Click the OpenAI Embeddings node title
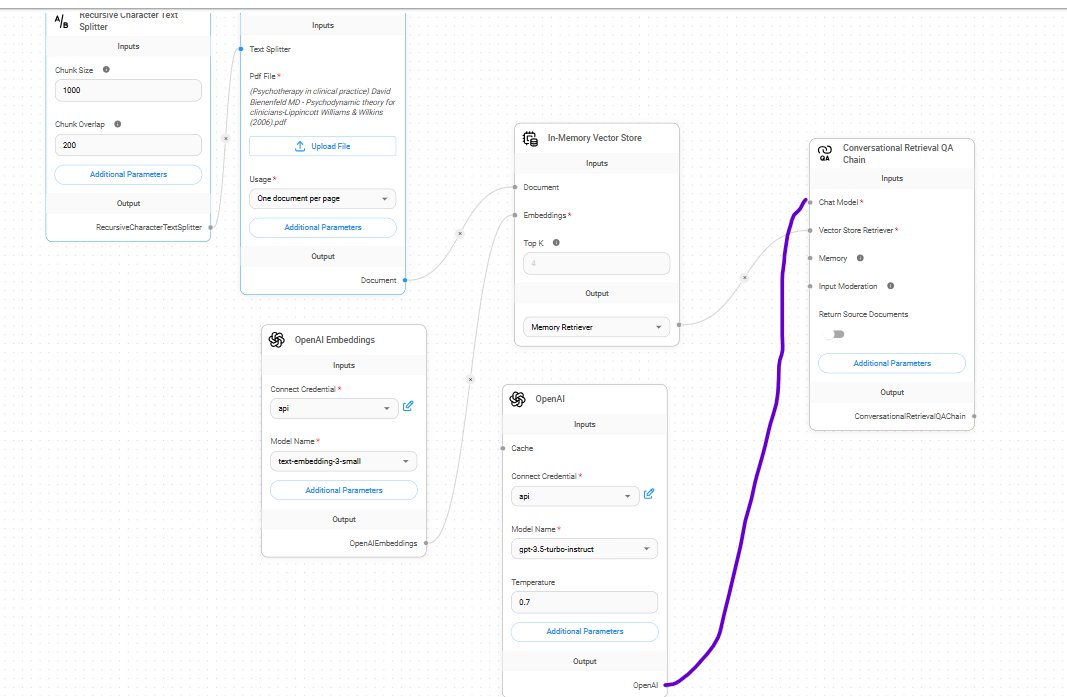1067x697 pixels. [x=334, y=340]
